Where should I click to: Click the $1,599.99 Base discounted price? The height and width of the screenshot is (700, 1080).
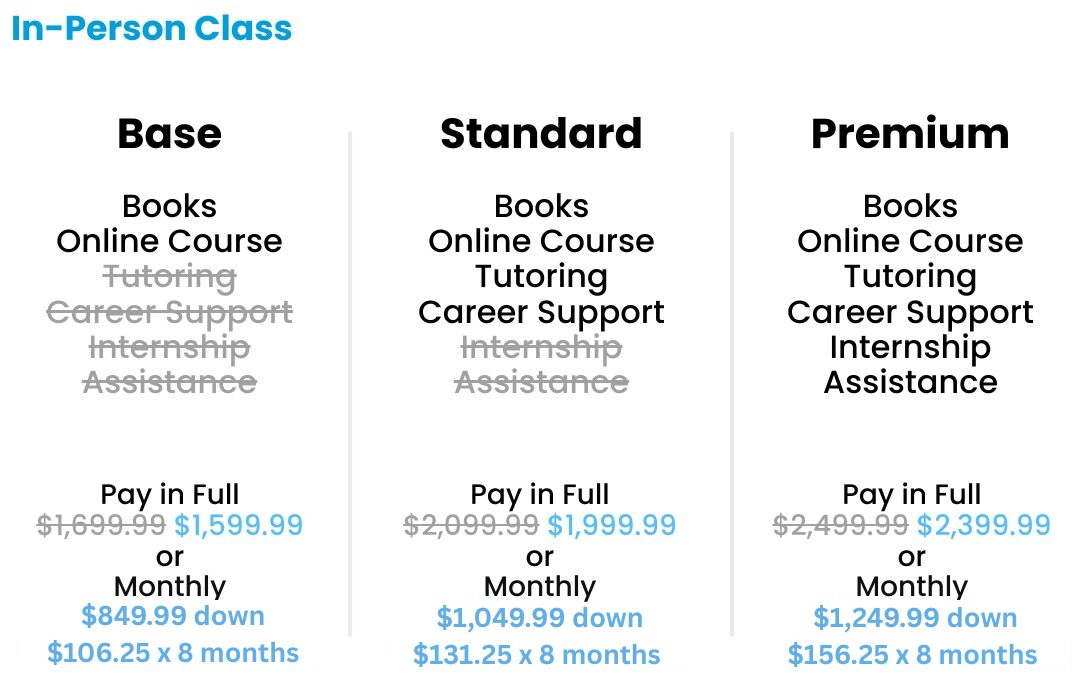pos(238,525)
